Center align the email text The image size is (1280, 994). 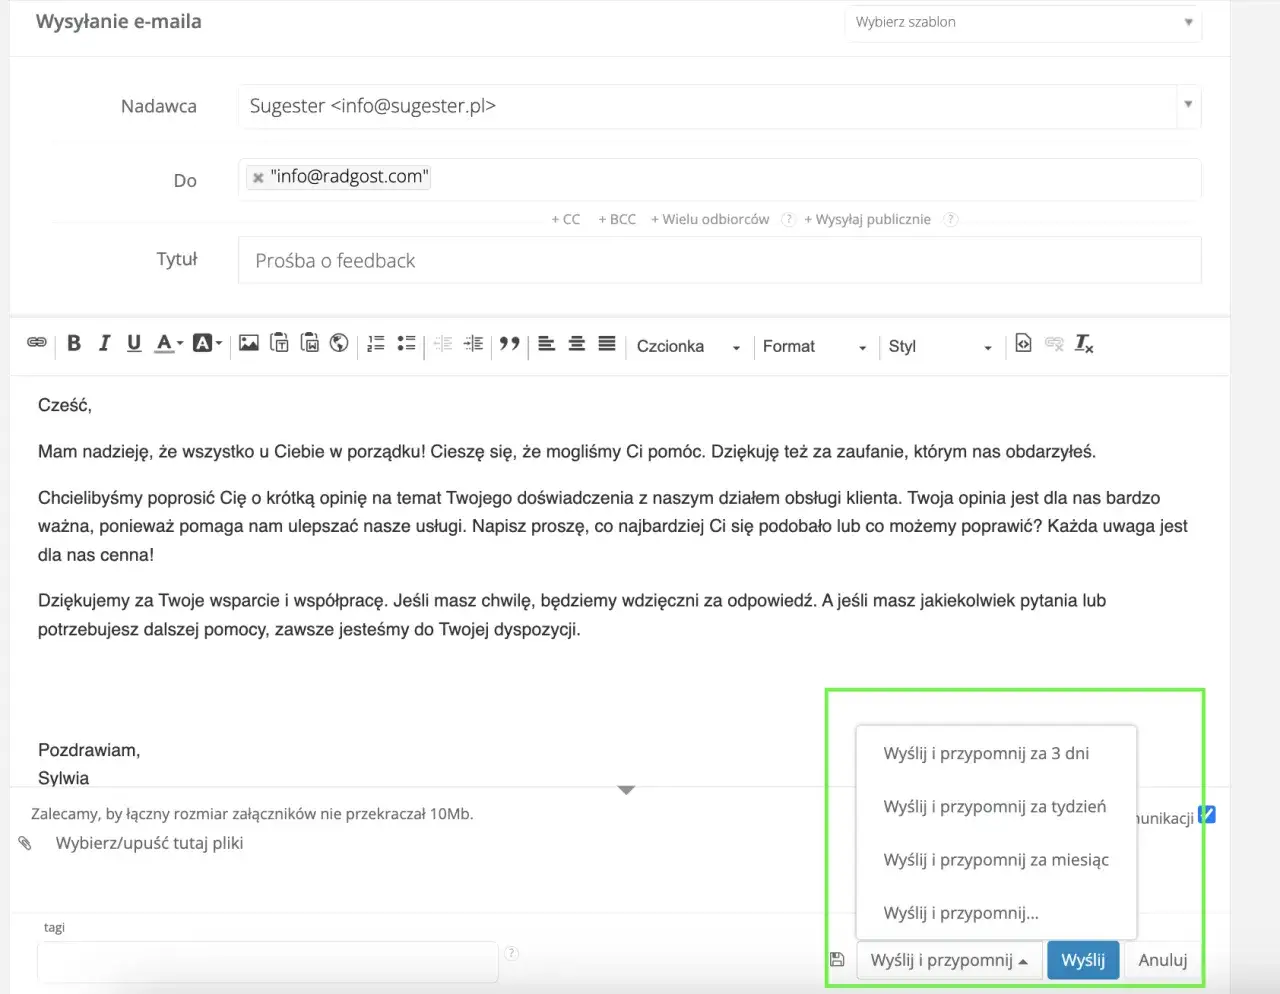[x=577, y=344]
